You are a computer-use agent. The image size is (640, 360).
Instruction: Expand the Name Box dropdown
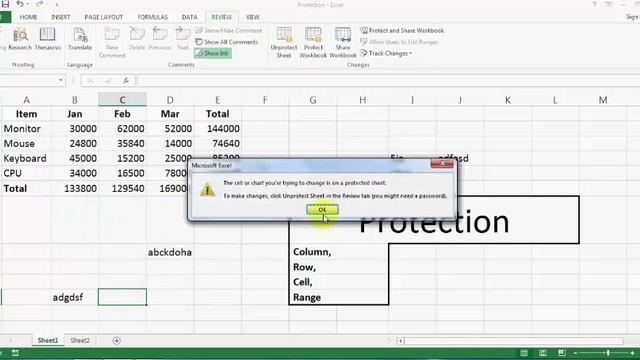61,80
